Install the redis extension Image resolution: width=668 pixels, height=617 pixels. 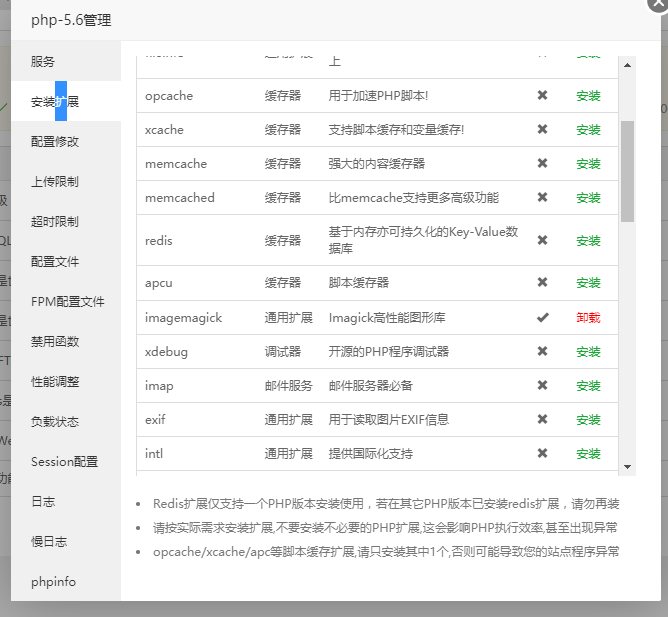point(588,241)
